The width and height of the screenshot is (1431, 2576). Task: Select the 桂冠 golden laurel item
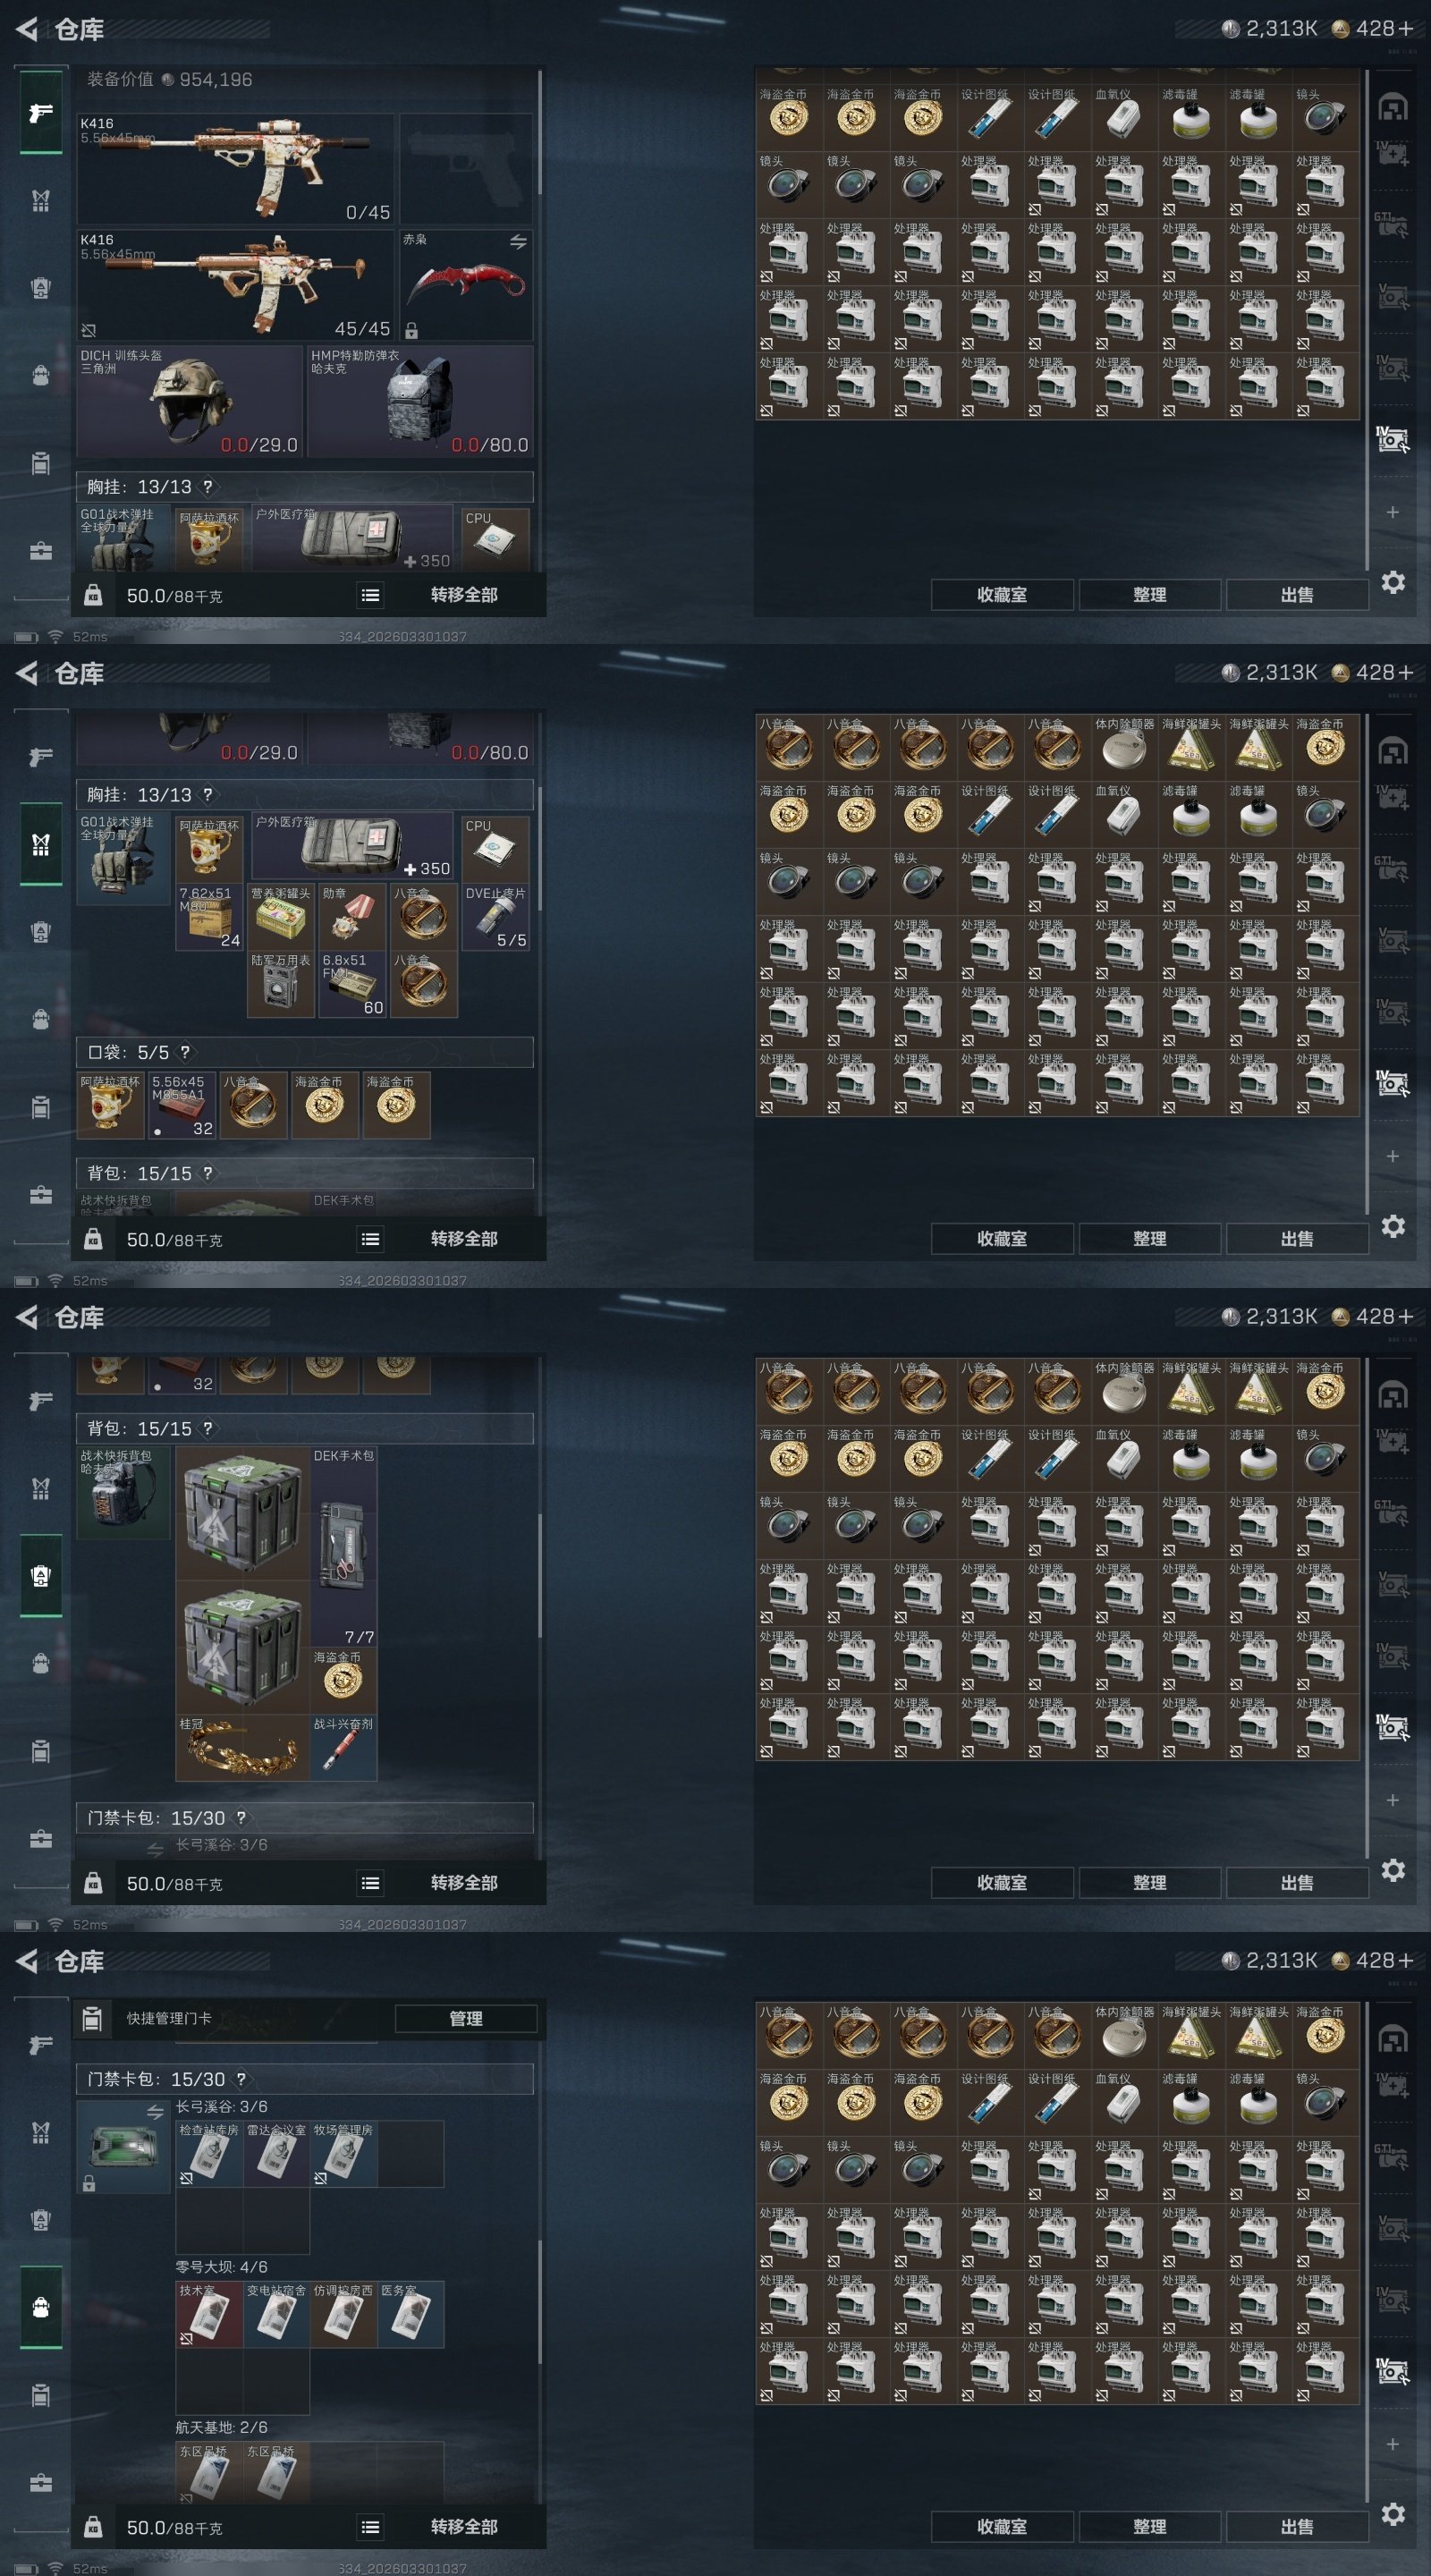pyautogui.click(x=242, y=1748)
